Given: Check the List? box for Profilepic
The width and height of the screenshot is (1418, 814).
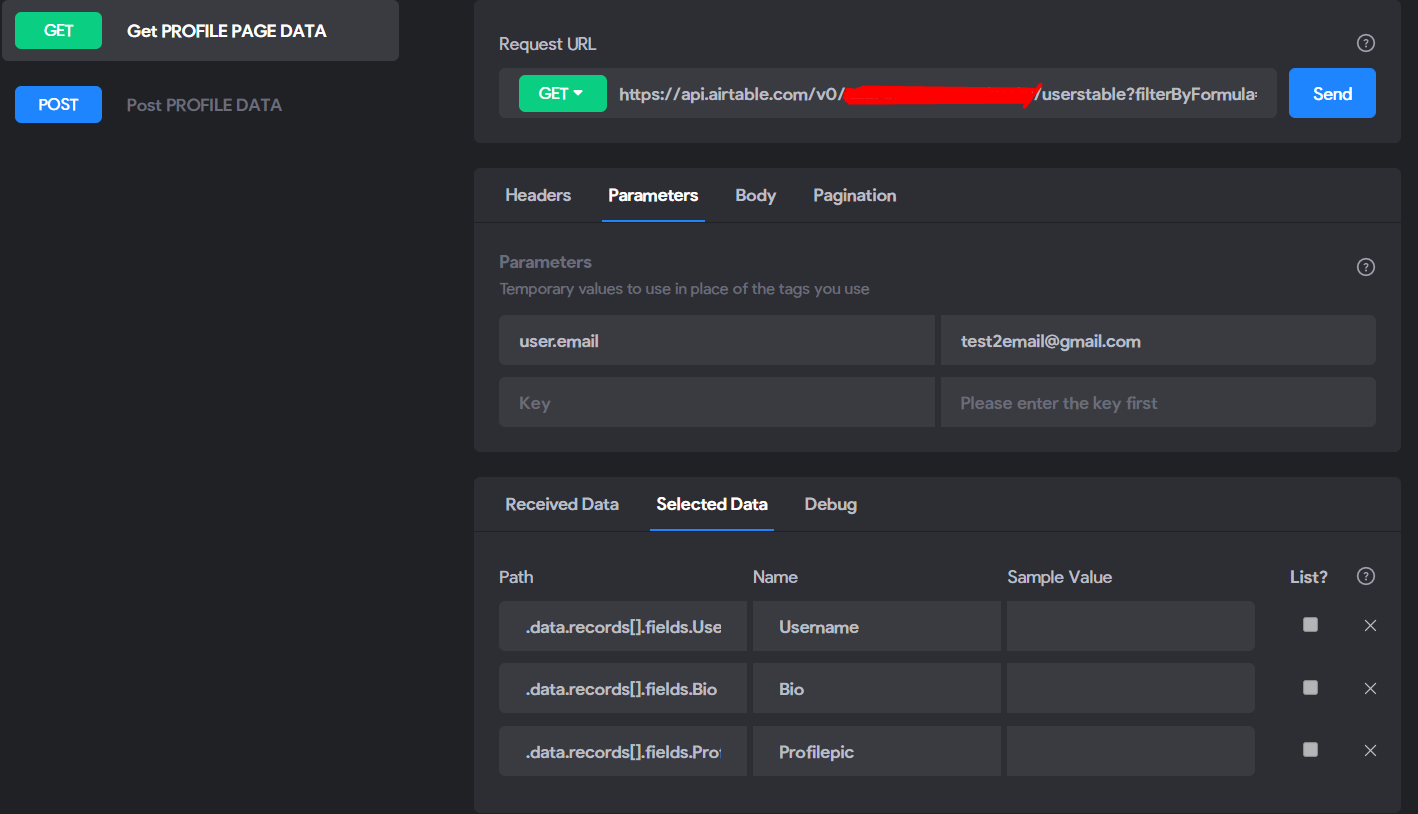Looking at the screenshot, I should click(x=1310, y=749).
